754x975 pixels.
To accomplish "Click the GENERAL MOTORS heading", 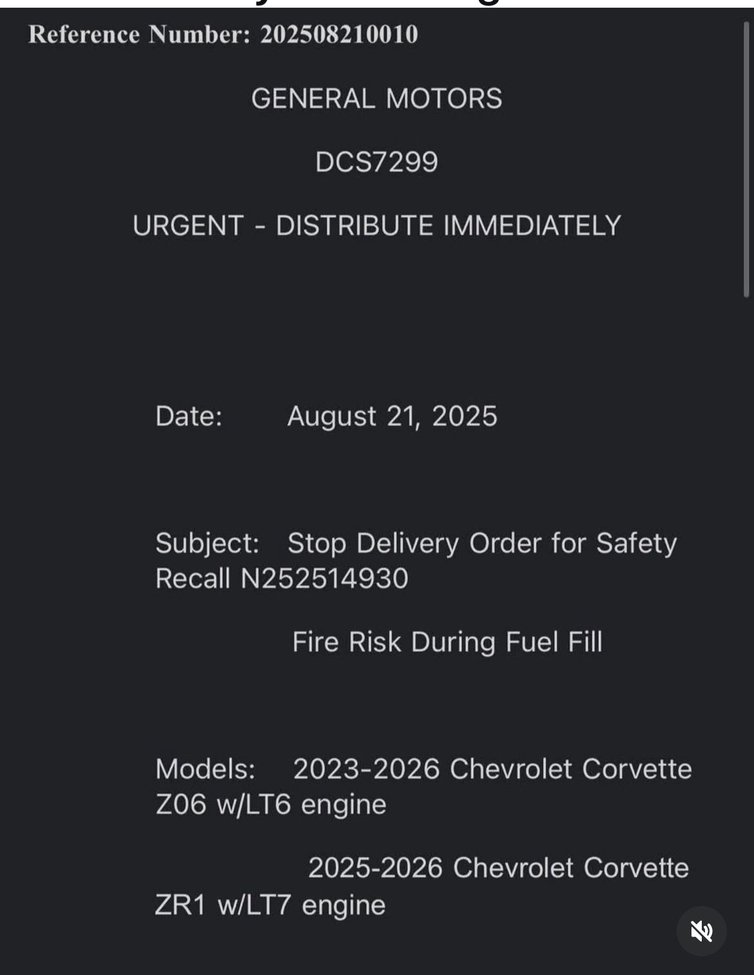I will (377, 99).
